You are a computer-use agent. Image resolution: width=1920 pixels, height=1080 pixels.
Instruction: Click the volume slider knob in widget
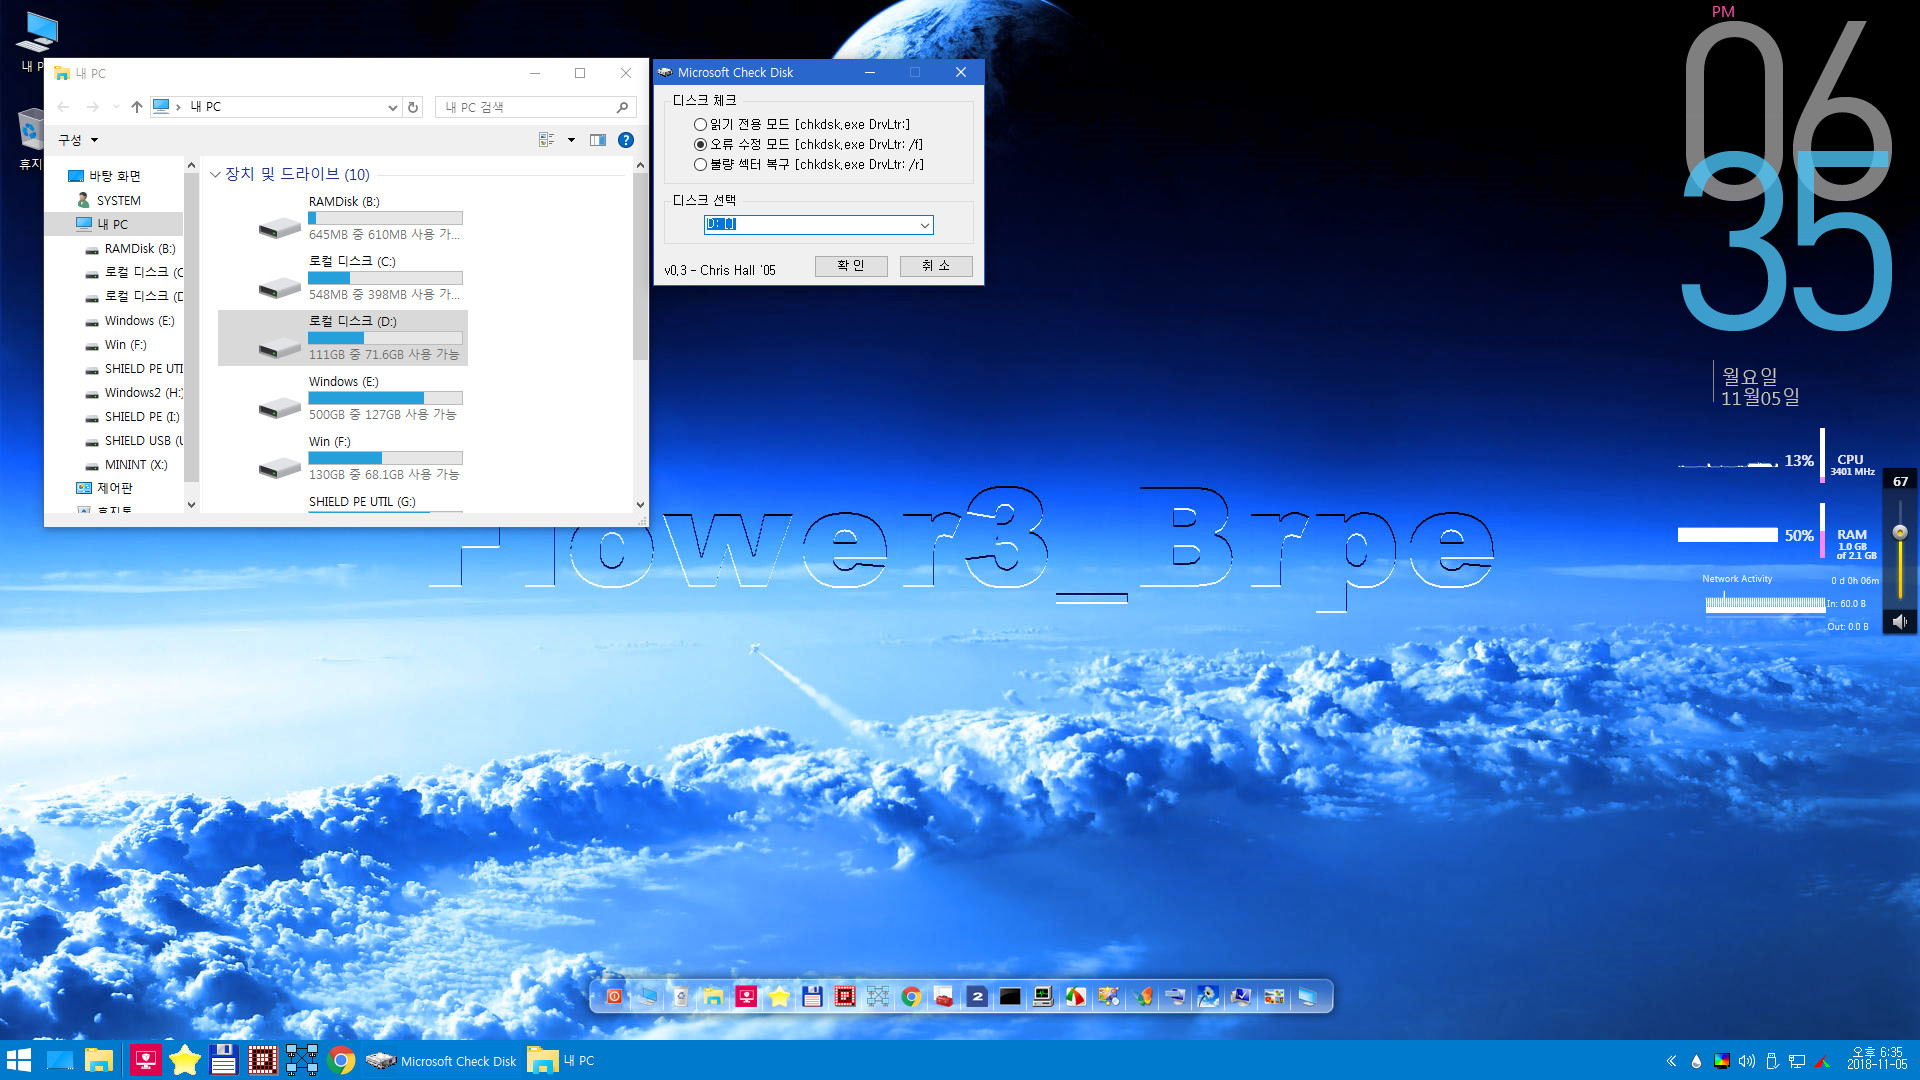1900,533
